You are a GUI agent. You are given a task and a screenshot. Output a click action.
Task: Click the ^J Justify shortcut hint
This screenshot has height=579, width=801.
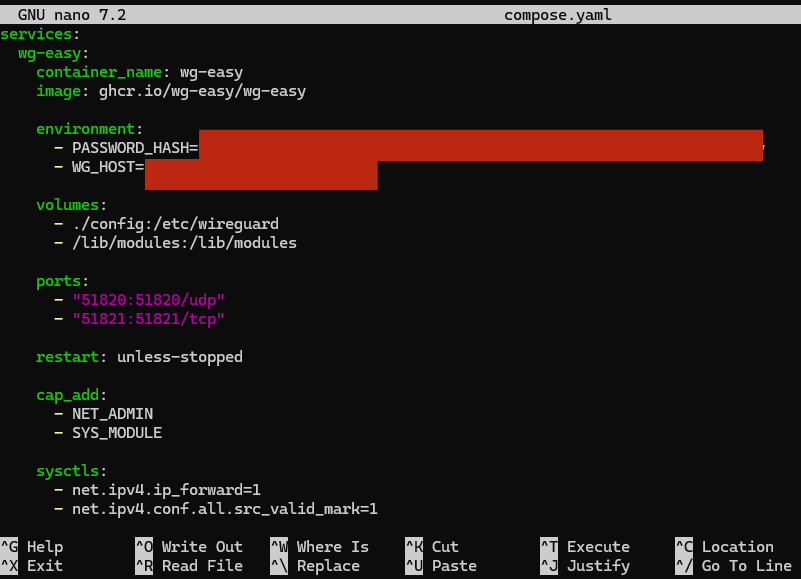(585, 566)
